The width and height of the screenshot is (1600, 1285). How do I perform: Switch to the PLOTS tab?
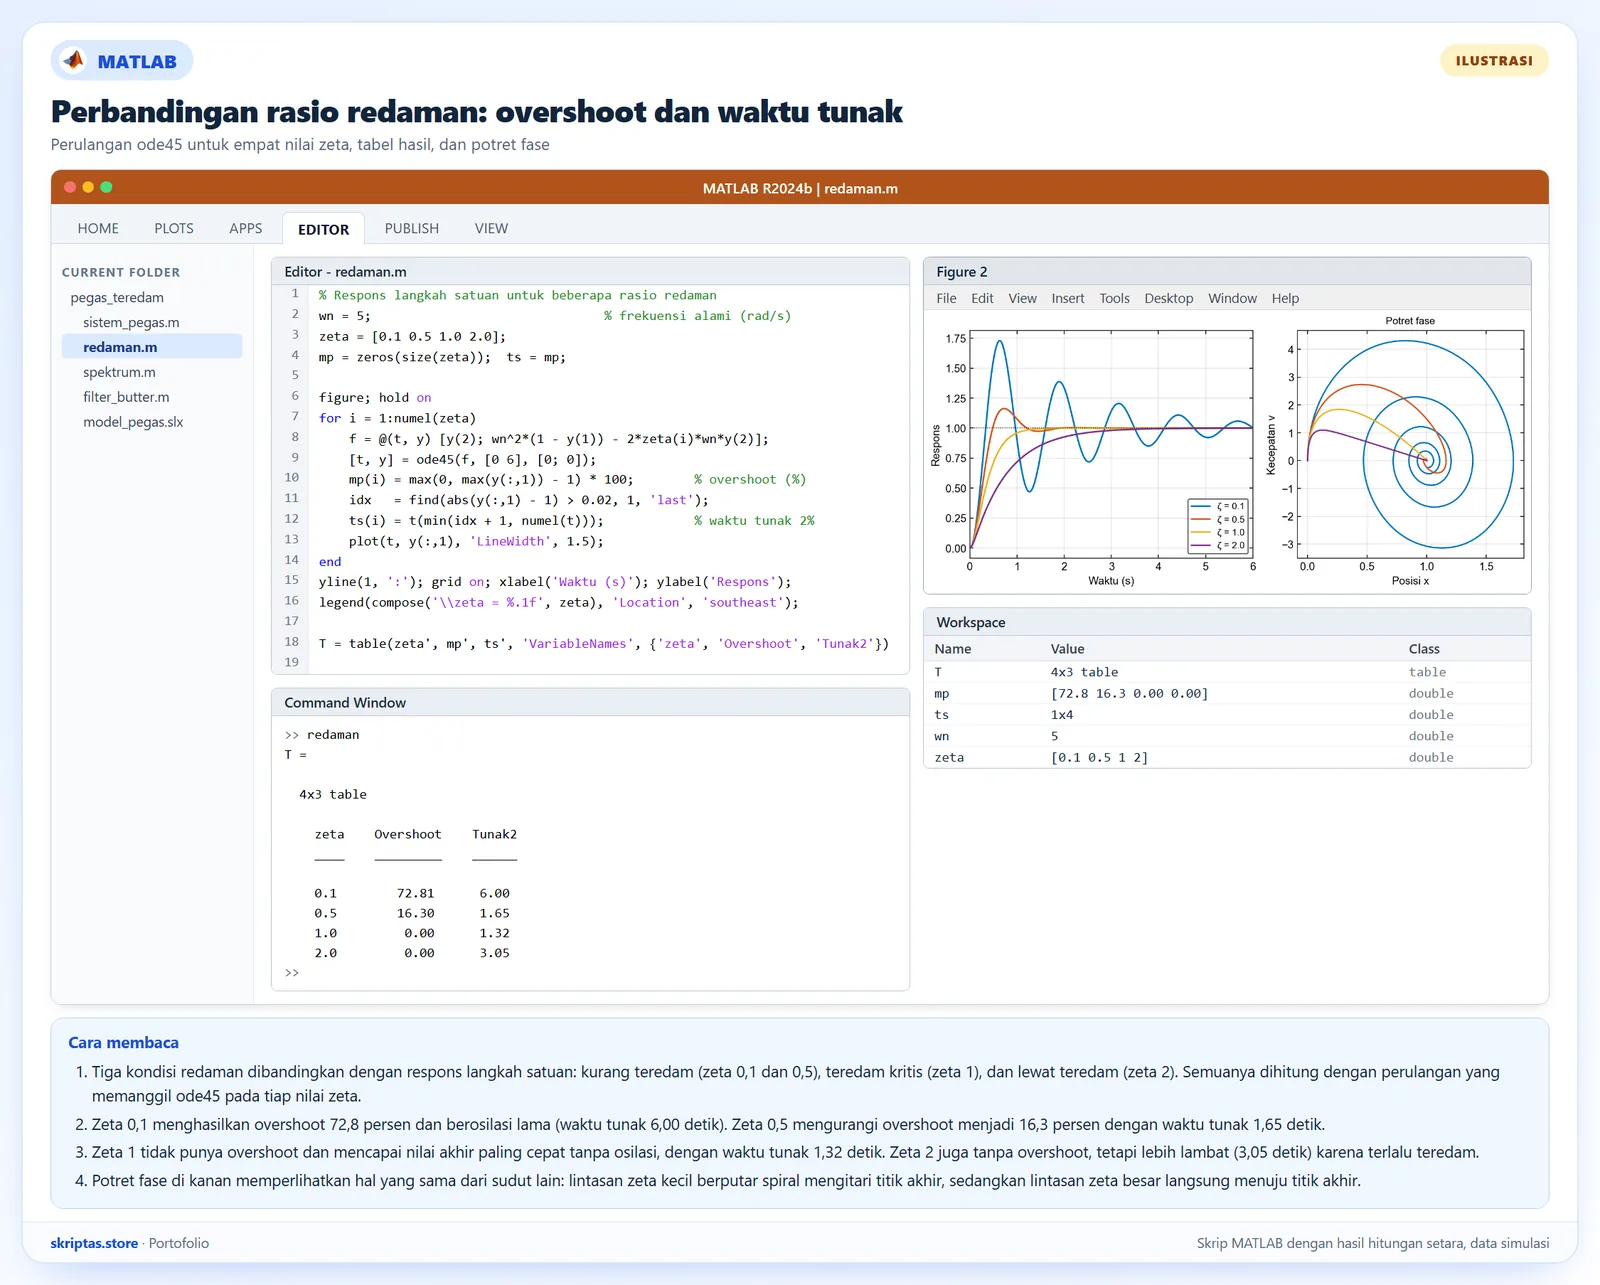click(174, 228)
